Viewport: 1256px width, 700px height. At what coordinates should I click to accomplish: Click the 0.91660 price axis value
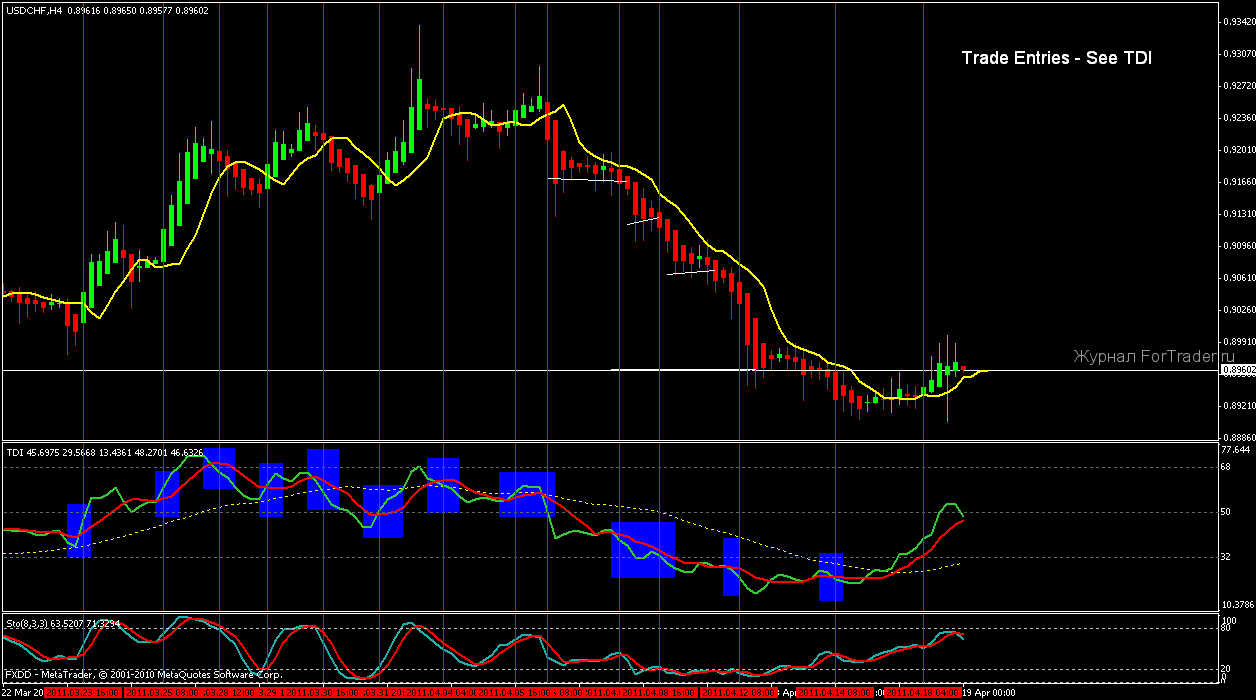click(x=1238, y=181)
